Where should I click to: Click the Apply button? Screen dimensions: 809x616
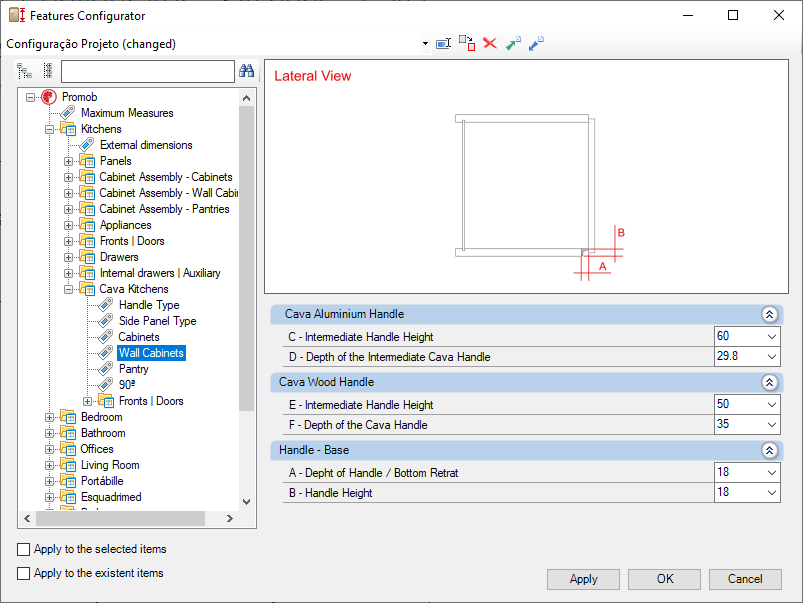(583, 579)
